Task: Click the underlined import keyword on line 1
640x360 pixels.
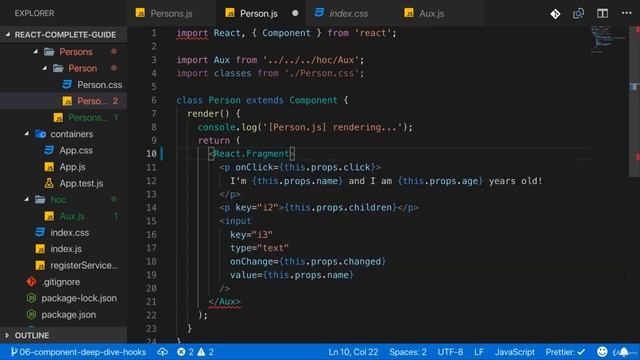Action: [192, 33]
